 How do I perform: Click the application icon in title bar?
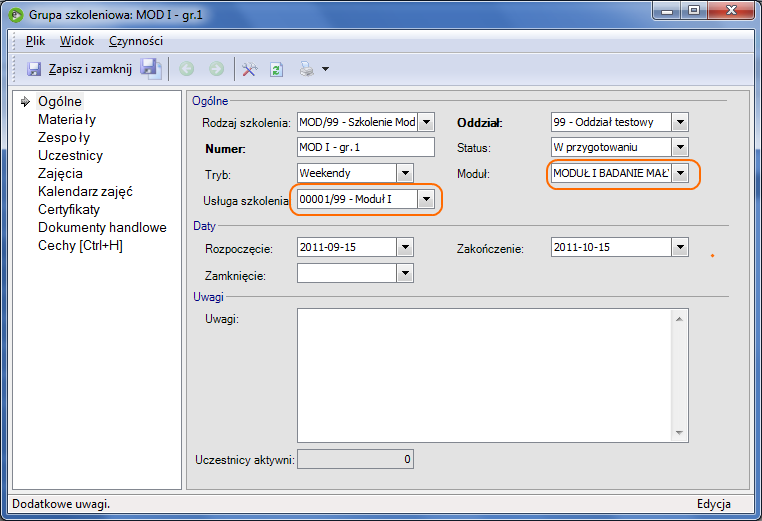pos(16,15)
